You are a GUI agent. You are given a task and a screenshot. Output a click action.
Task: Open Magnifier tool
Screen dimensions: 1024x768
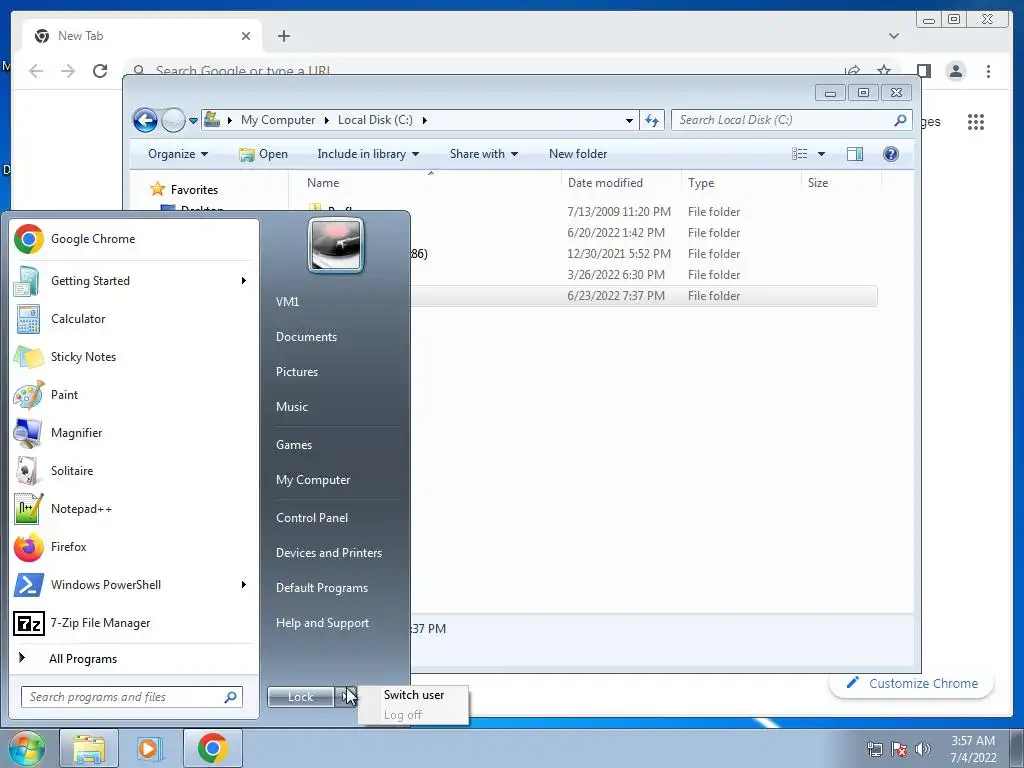coord(134,432)
